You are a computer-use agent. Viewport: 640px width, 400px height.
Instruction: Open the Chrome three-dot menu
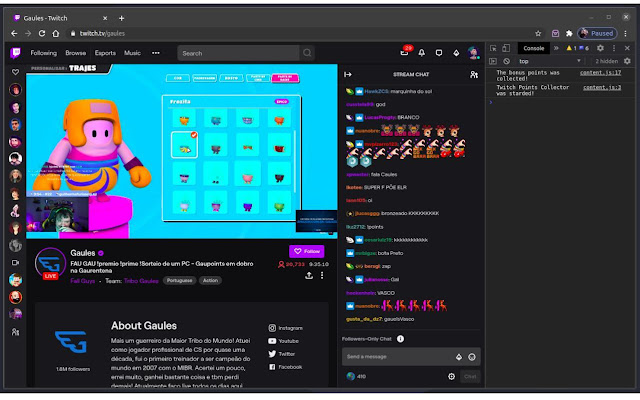point(626,33)
